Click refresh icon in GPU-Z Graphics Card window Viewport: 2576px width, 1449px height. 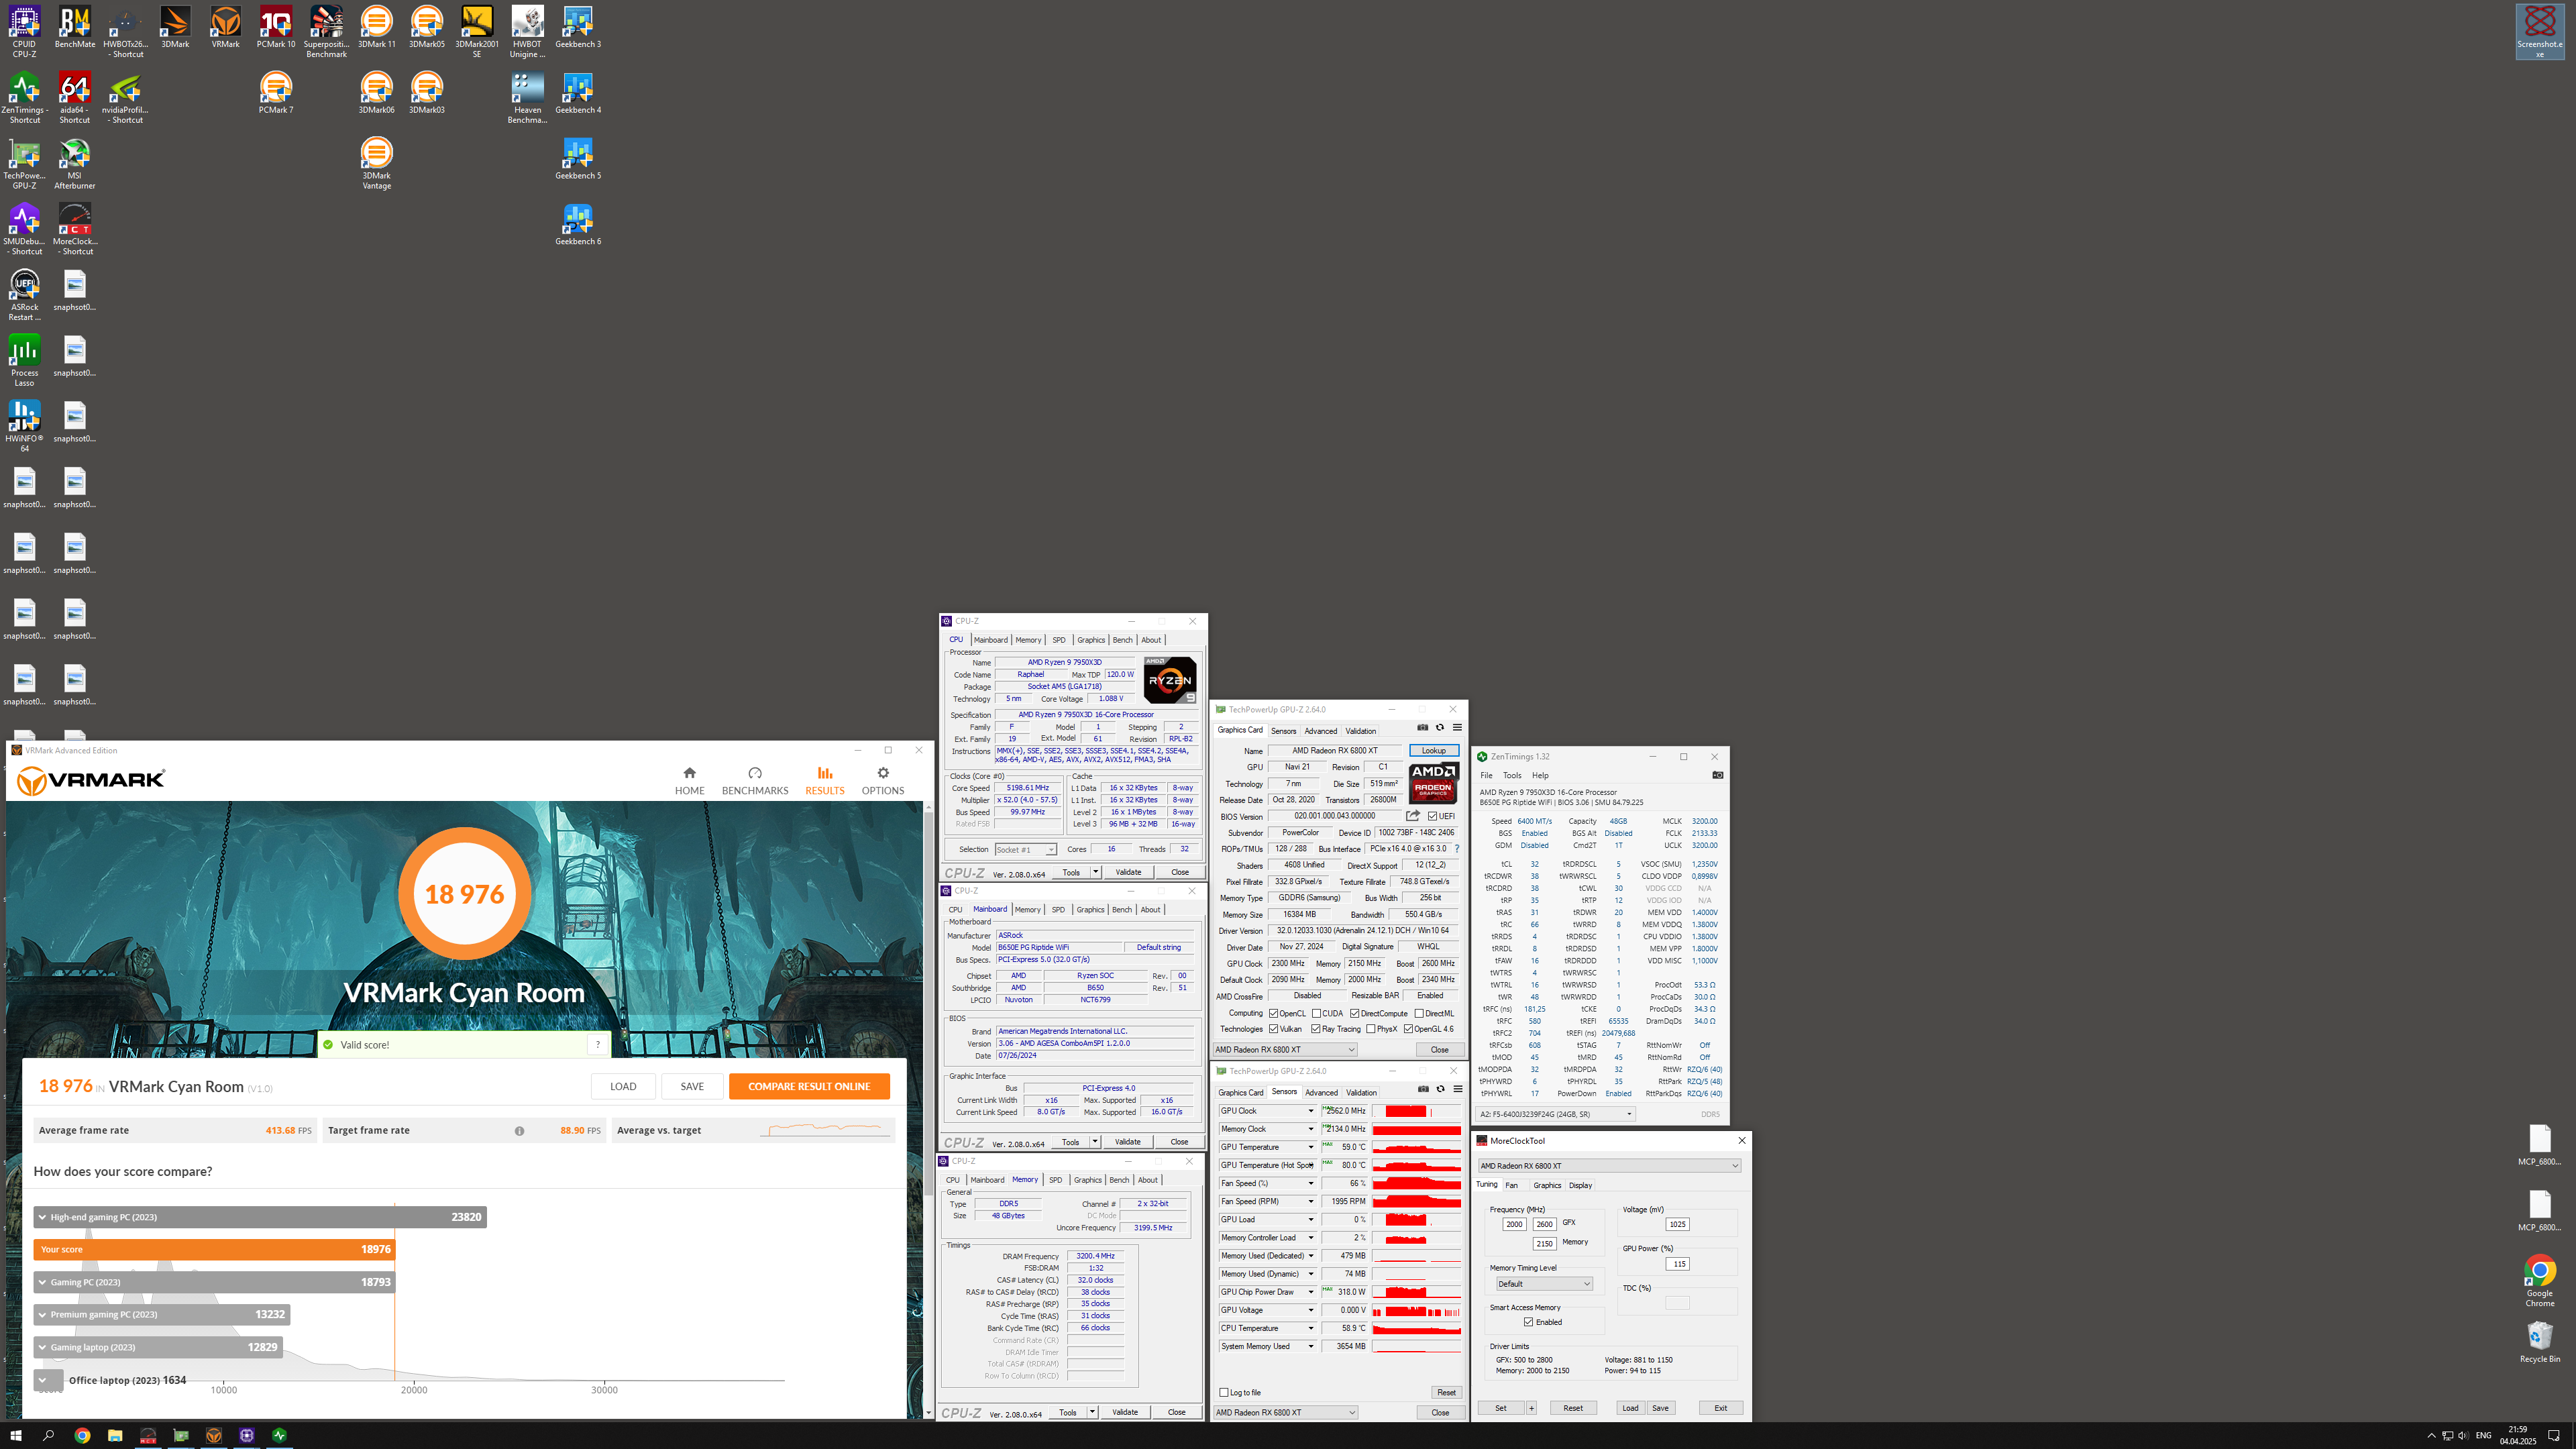click(x=1440, y=728)
